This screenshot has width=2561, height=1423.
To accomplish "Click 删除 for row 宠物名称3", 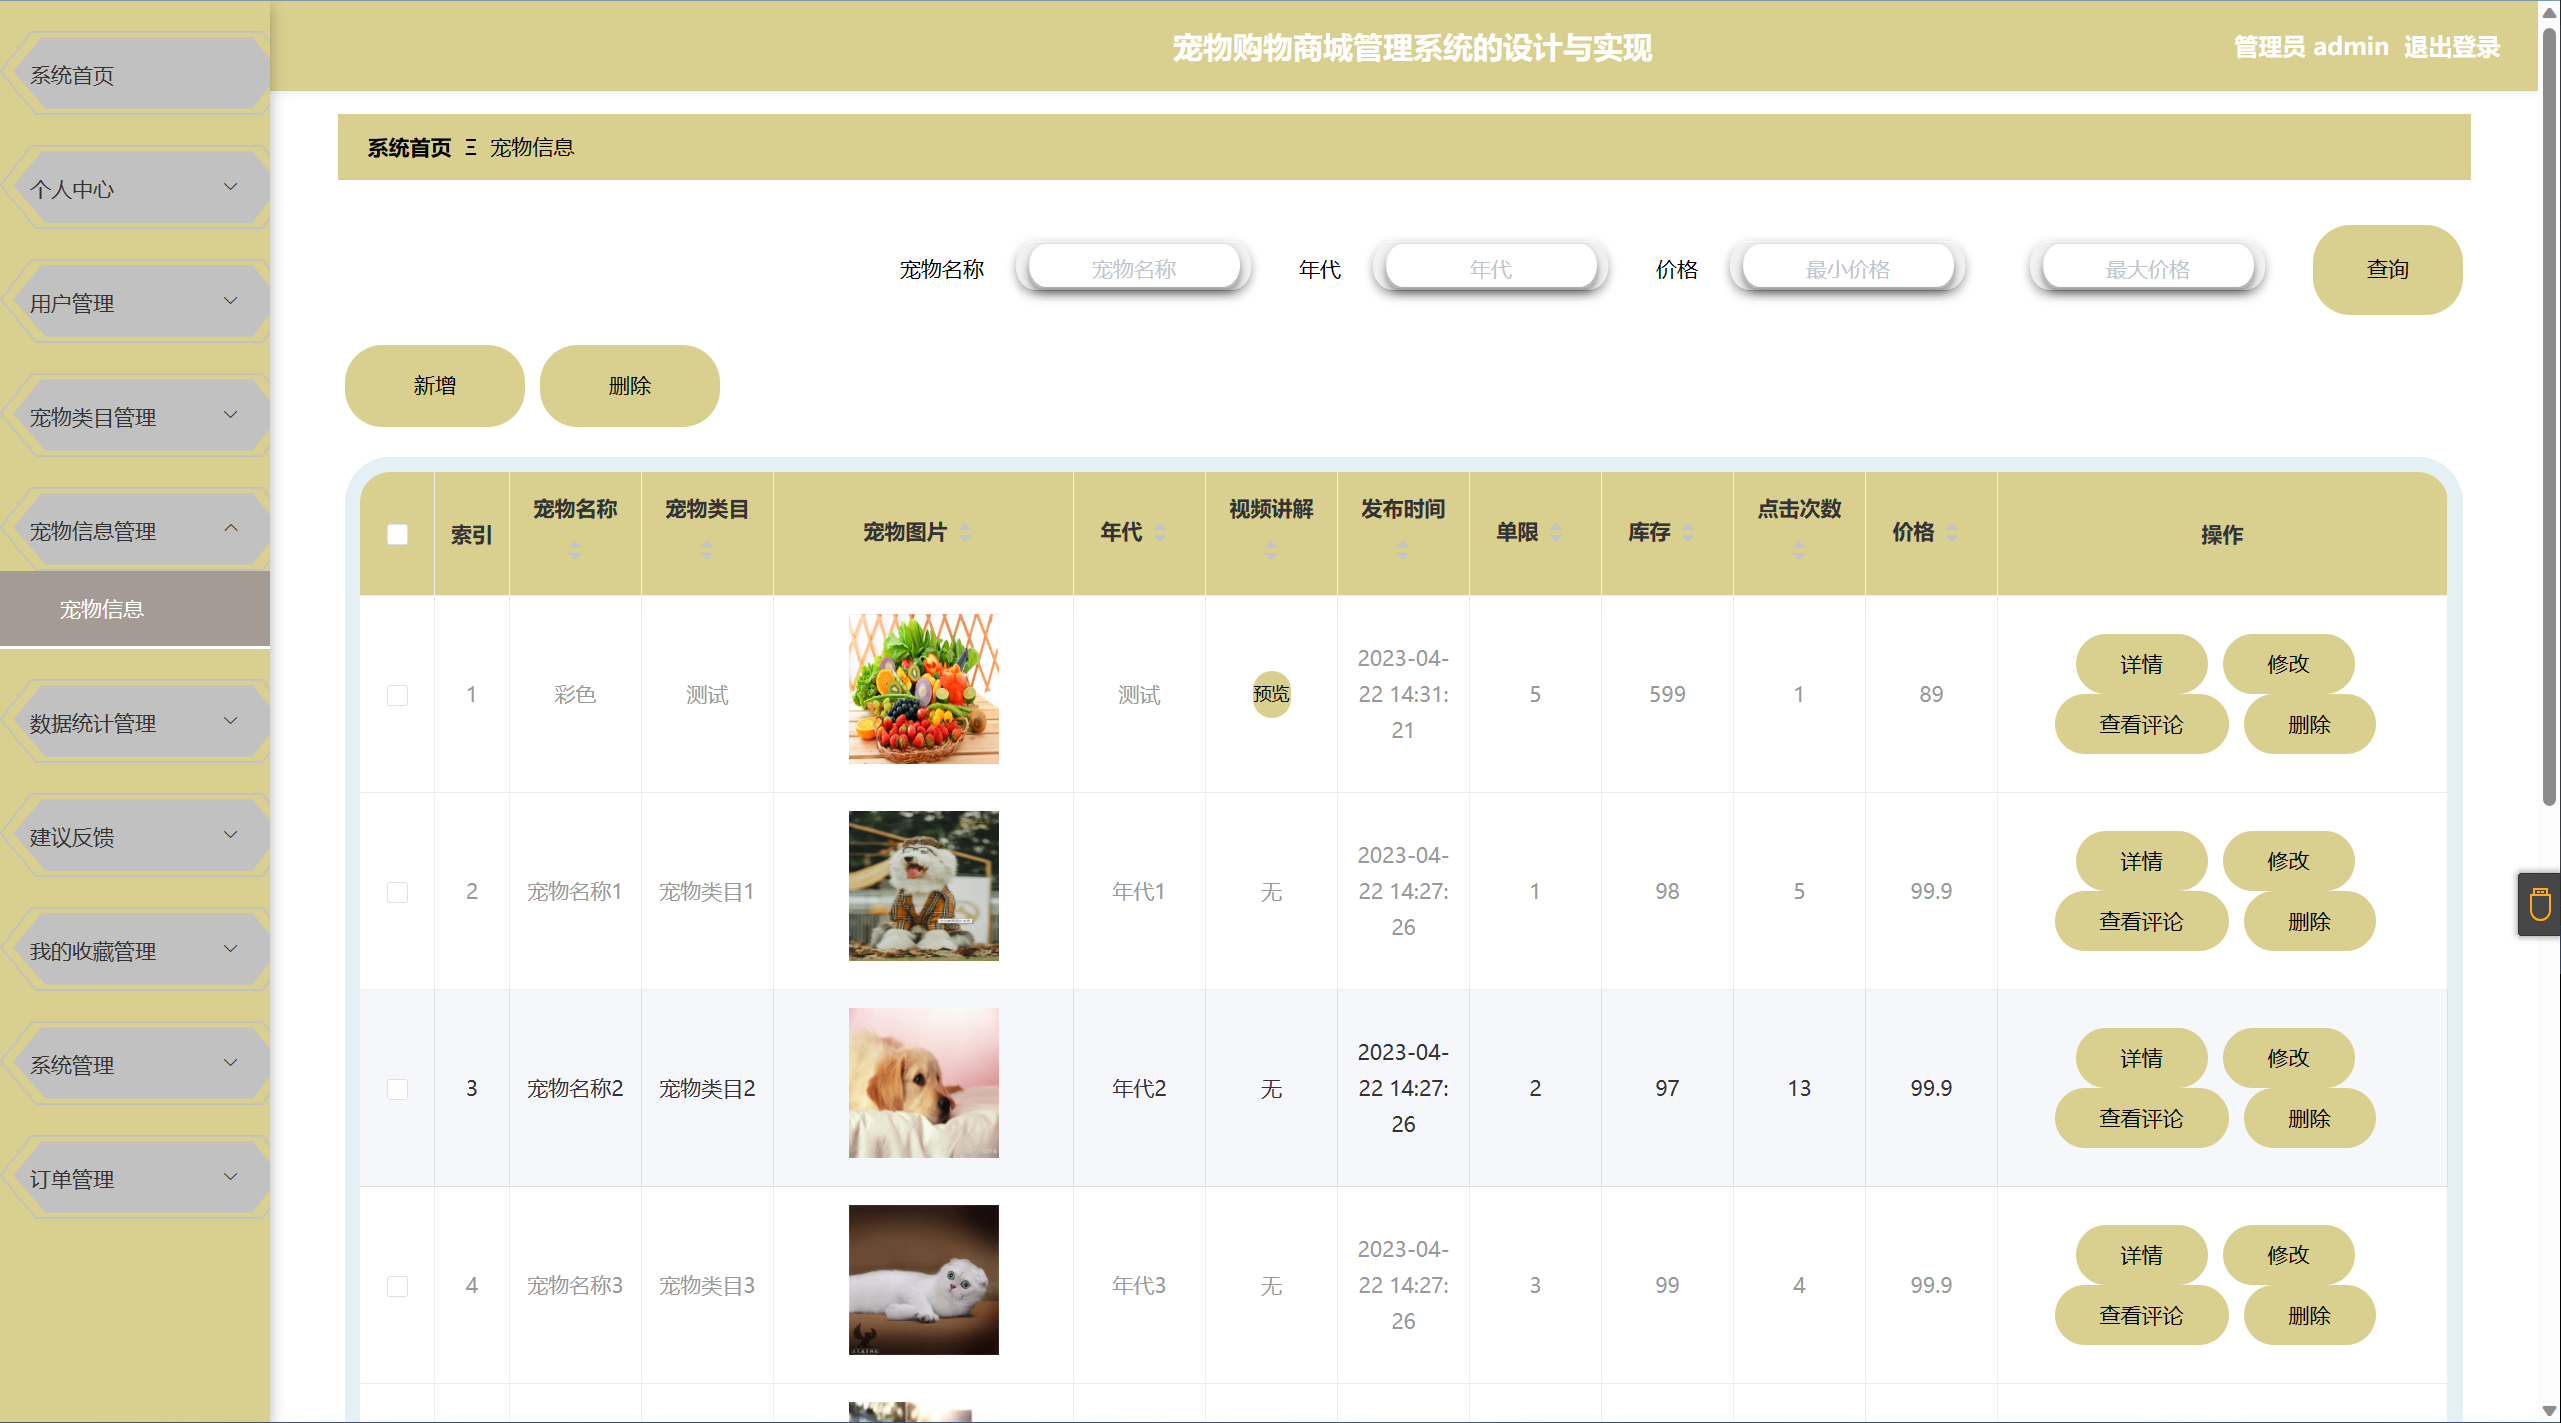I will (x=2309, y=1315).
